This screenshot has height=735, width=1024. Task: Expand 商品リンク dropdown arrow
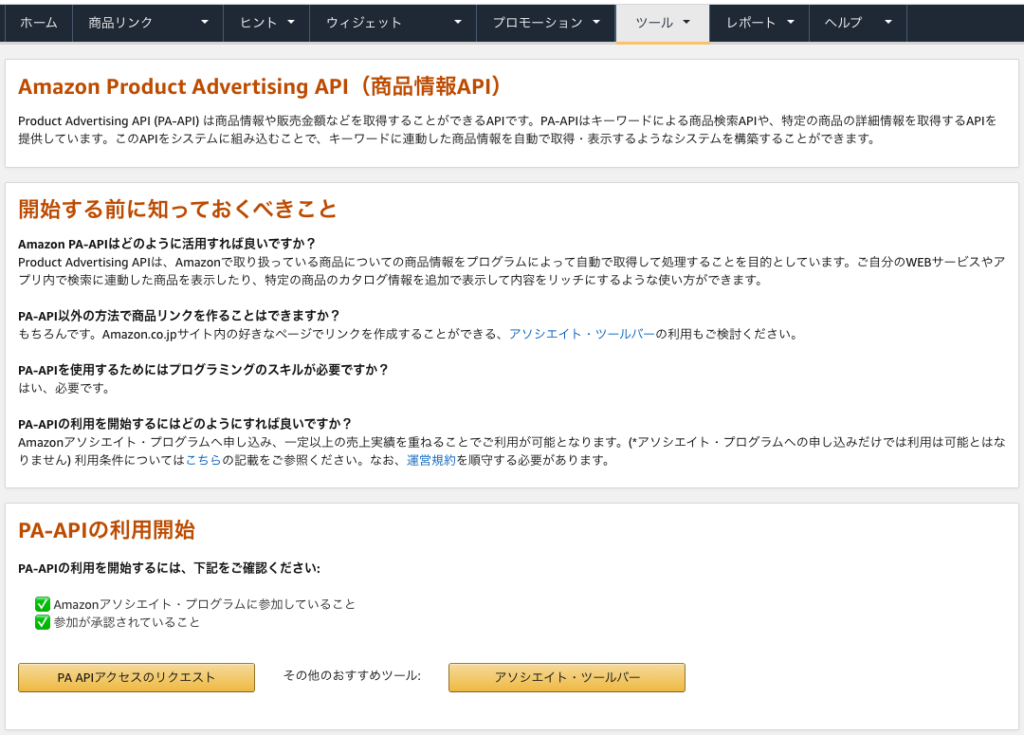[204, 22]
